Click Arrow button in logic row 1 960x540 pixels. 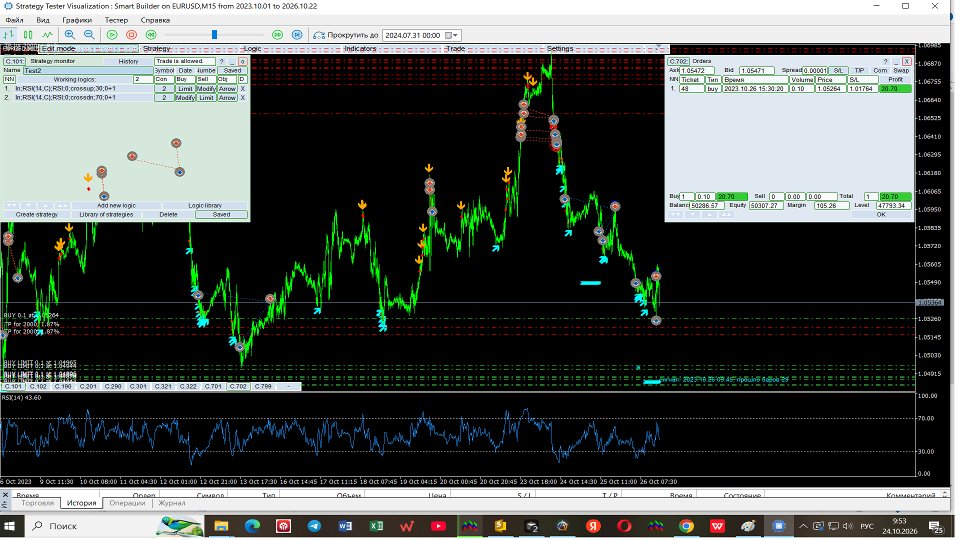[227, 89]
